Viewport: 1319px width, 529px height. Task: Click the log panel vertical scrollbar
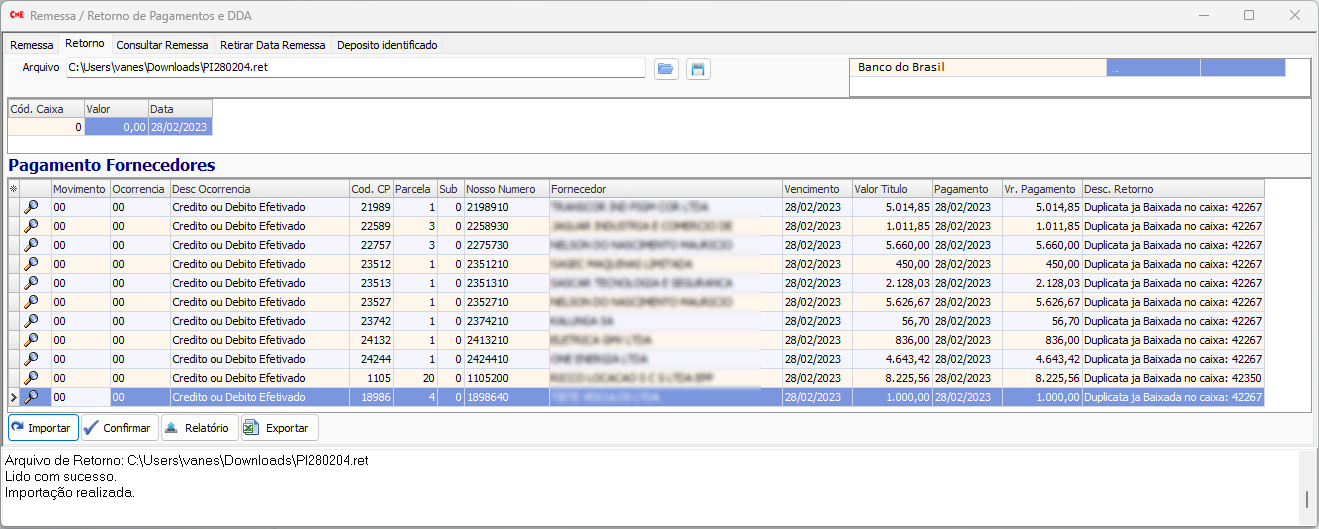tap(1307, 488)
